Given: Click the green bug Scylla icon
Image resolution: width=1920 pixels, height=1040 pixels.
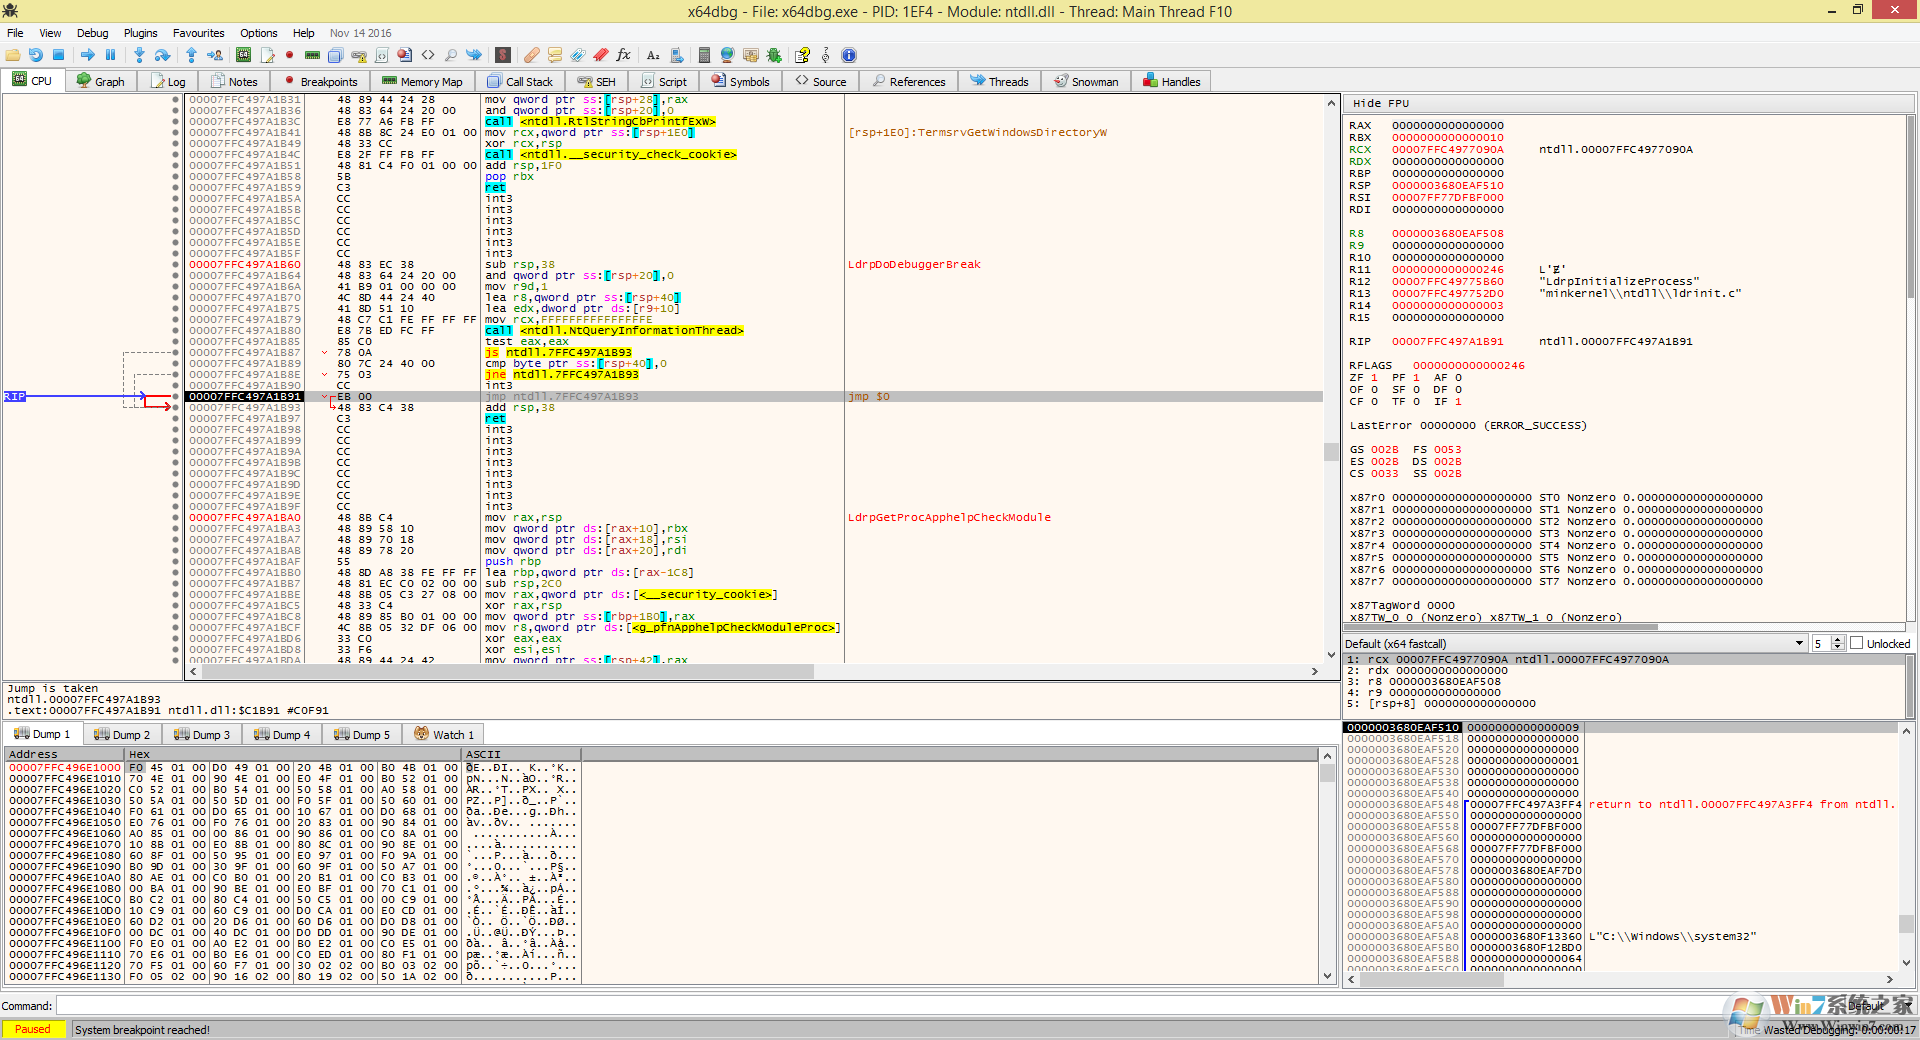Looking at the screenshot, I should pyautogui.click(x=773, y=55).
